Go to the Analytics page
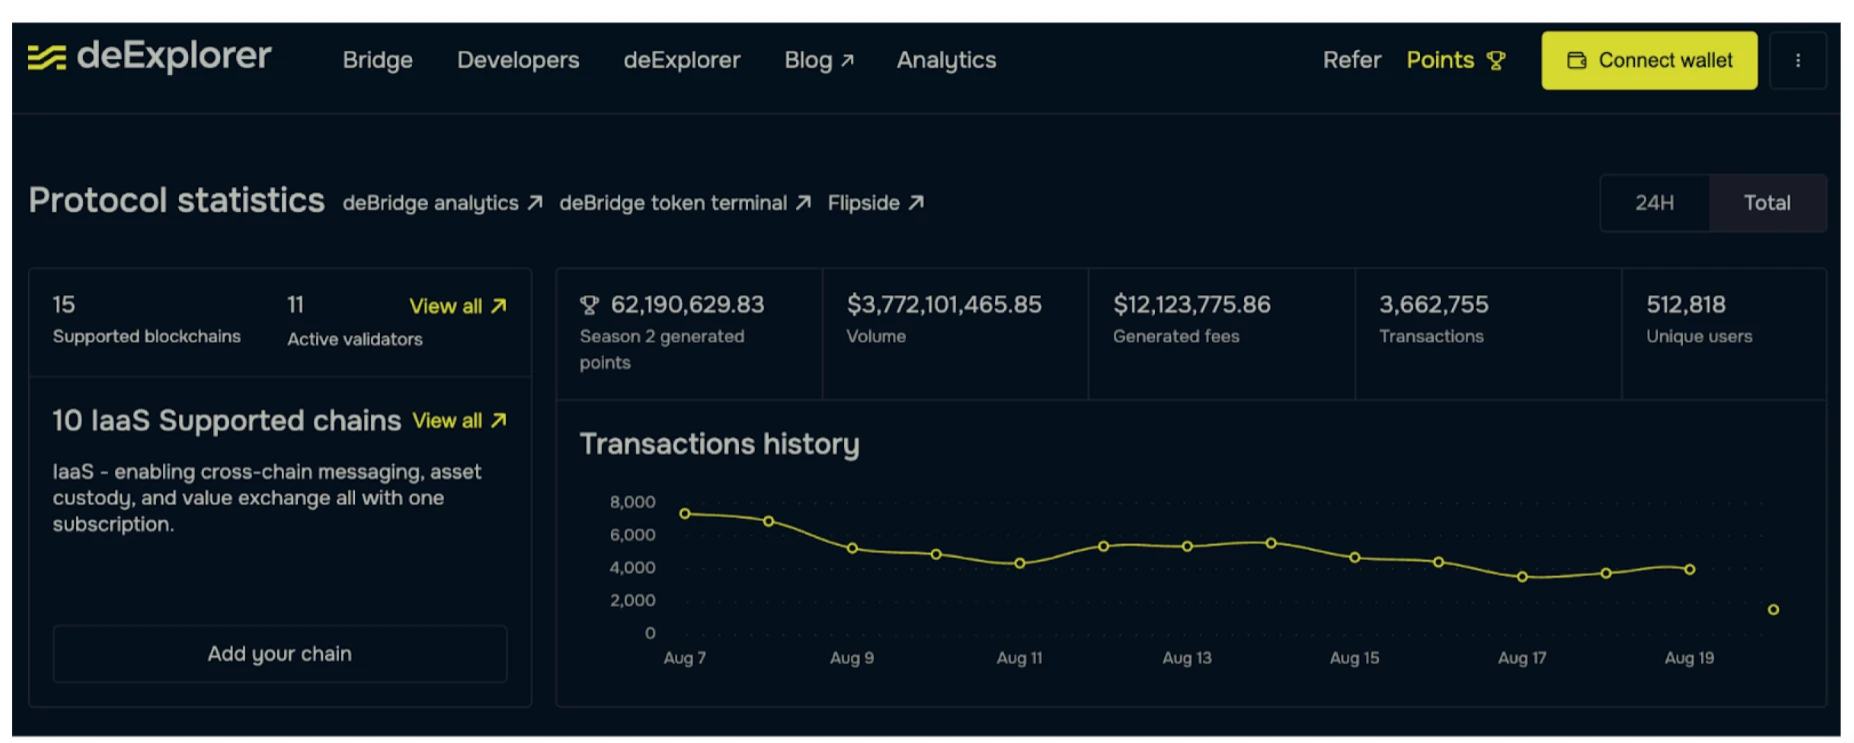This screenshot has height=743, width=1854. click(946, 61)
